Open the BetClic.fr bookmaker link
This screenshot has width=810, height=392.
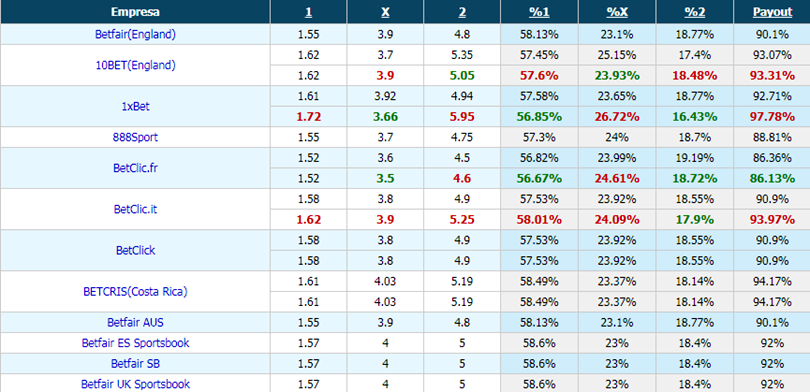pos(135,168)
